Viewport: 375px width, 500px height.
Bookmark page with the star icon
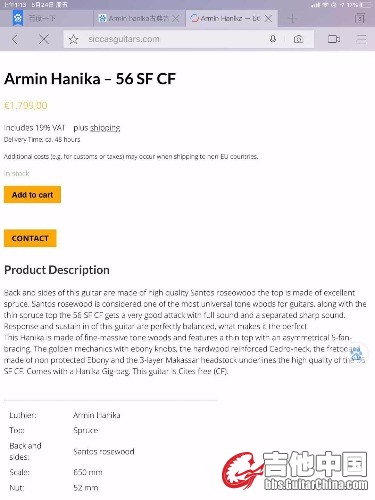coord(73,39)
